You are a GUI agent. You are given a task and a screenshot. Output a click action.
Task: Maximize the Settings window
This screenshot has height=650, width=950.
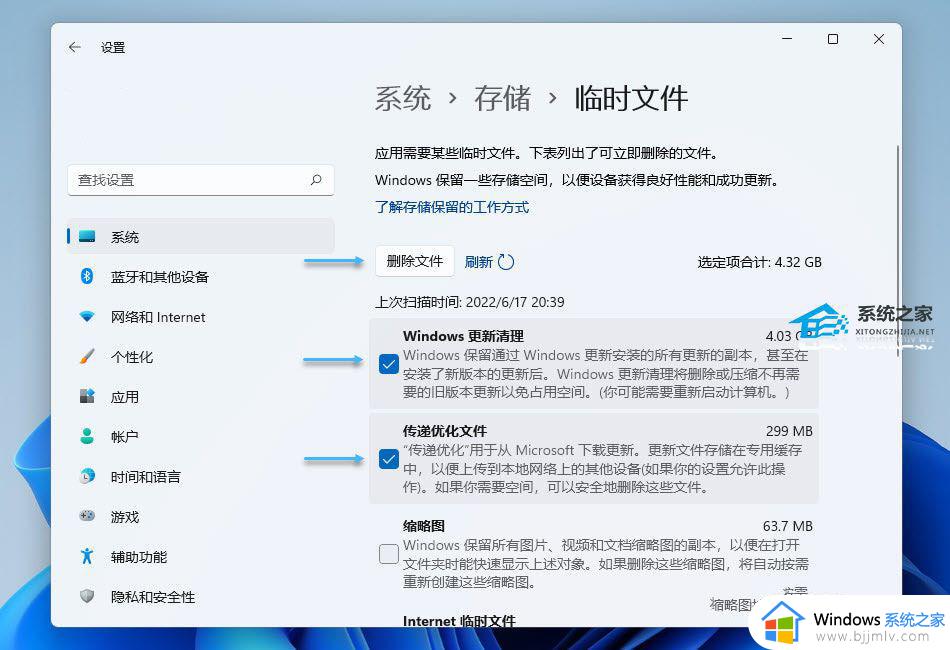point(833,39)
